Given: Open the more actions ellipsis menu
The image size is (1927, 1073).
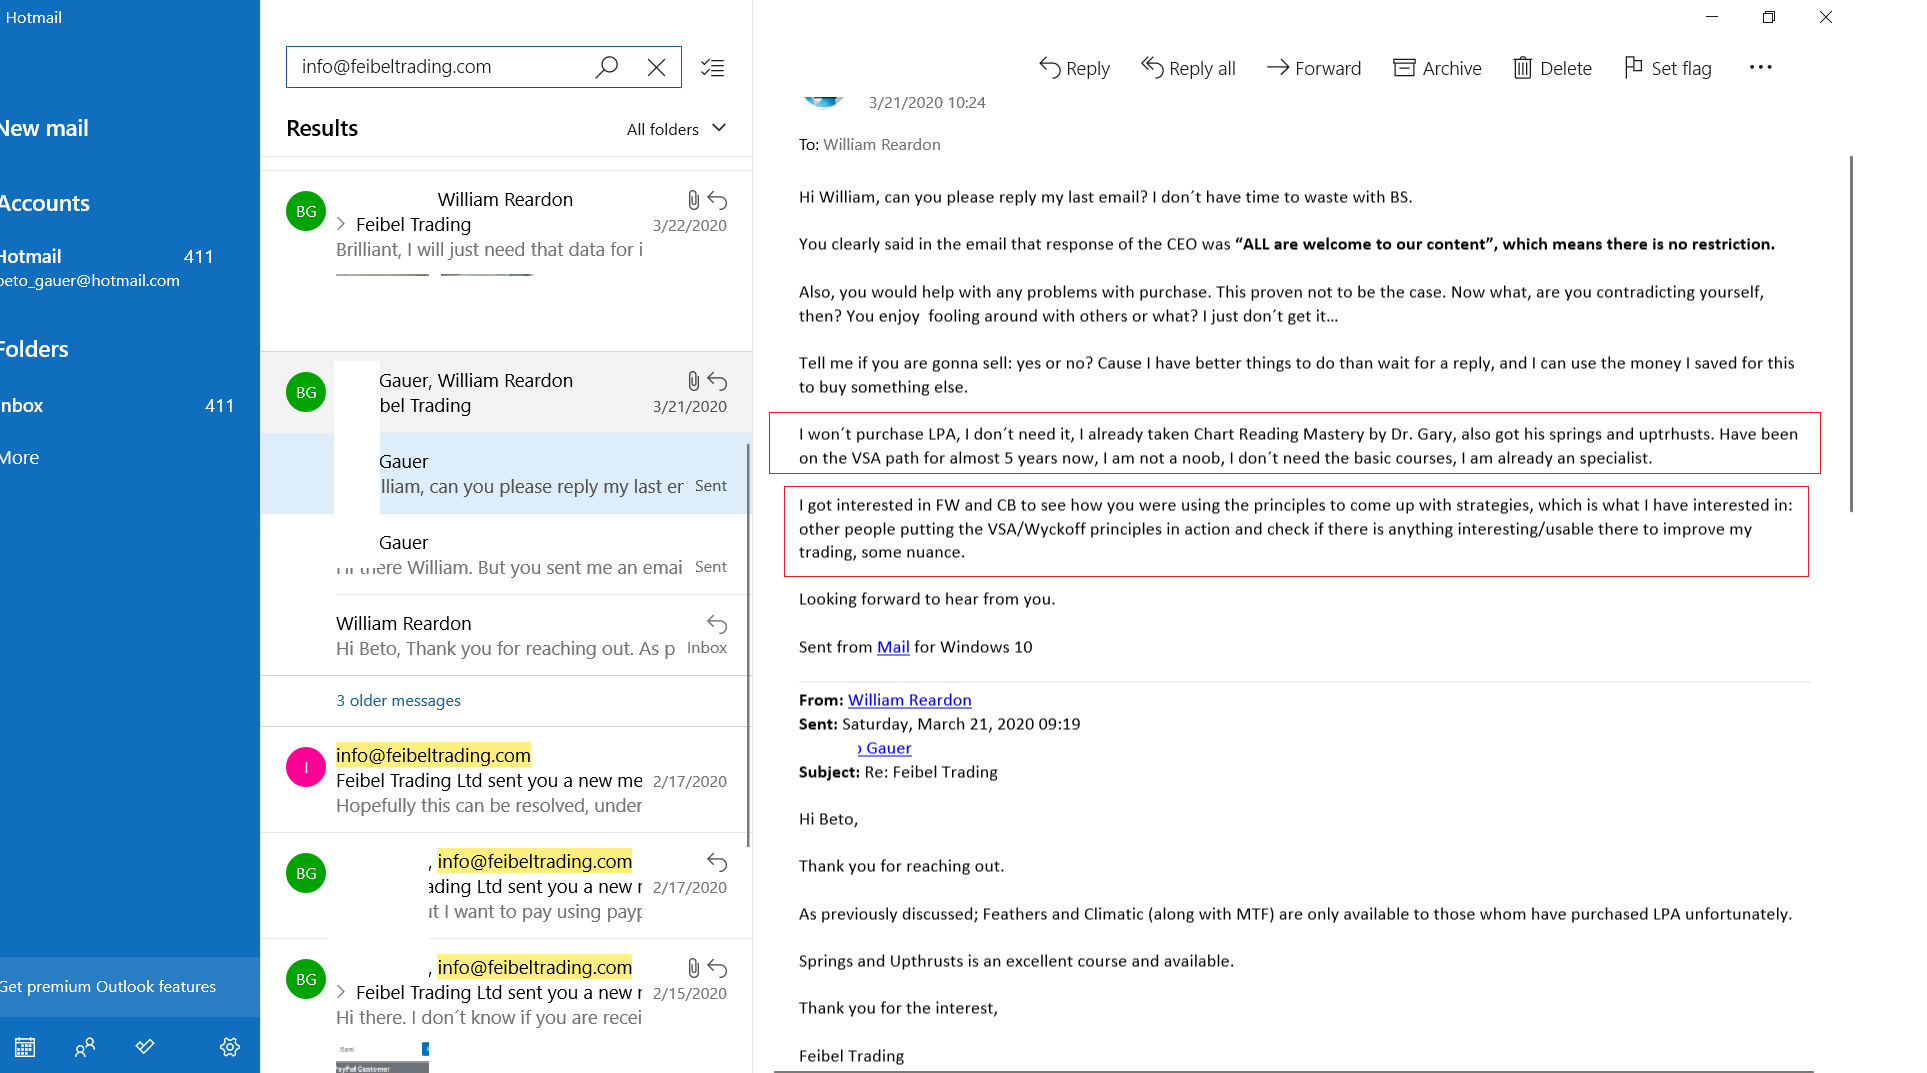Looking at the screenshot, I should pyautogui.click(x=1760, y=67).
